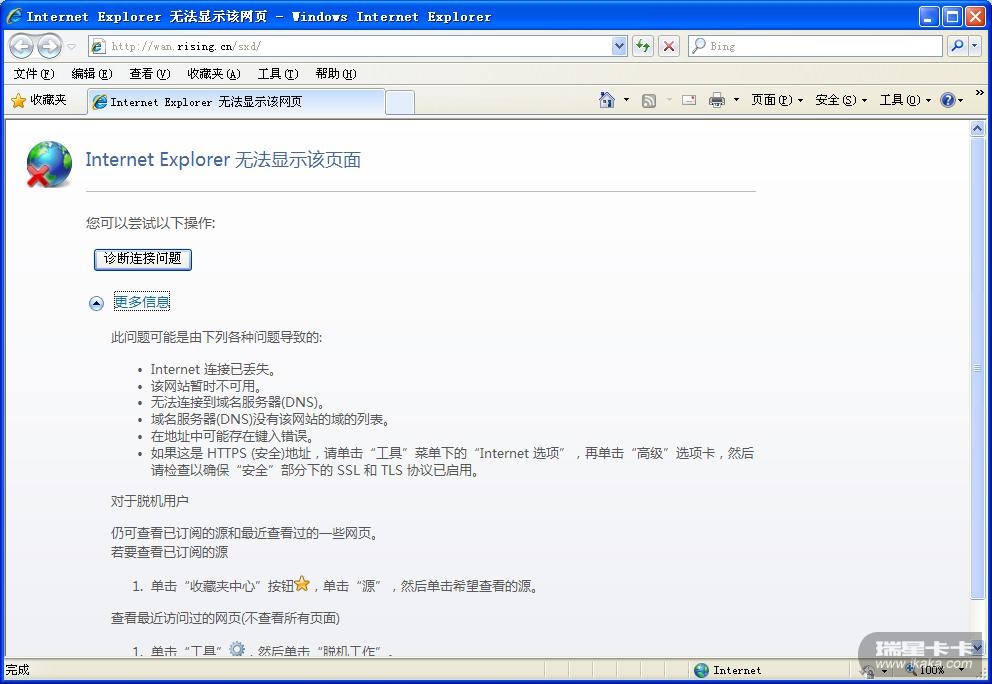
Task: Open the 安全(S) command bar menu
Action: click(841, 100)
